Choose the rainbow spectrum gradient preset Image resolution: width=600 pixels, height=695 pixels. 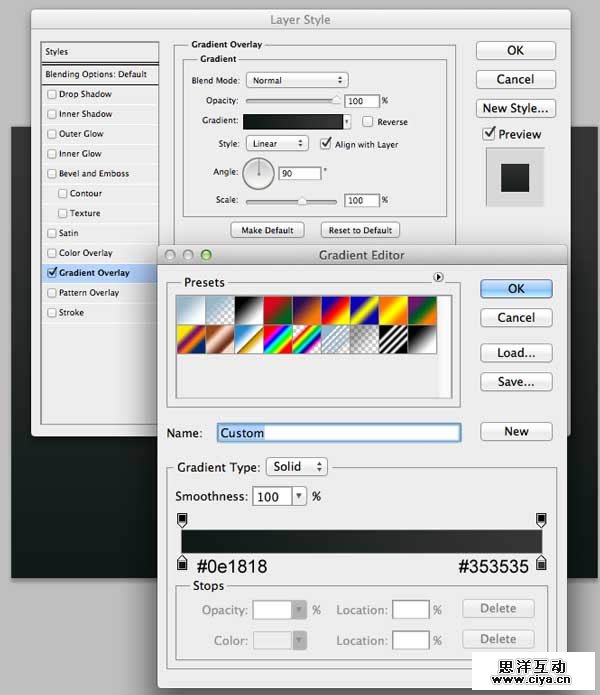tap(277, 339)
